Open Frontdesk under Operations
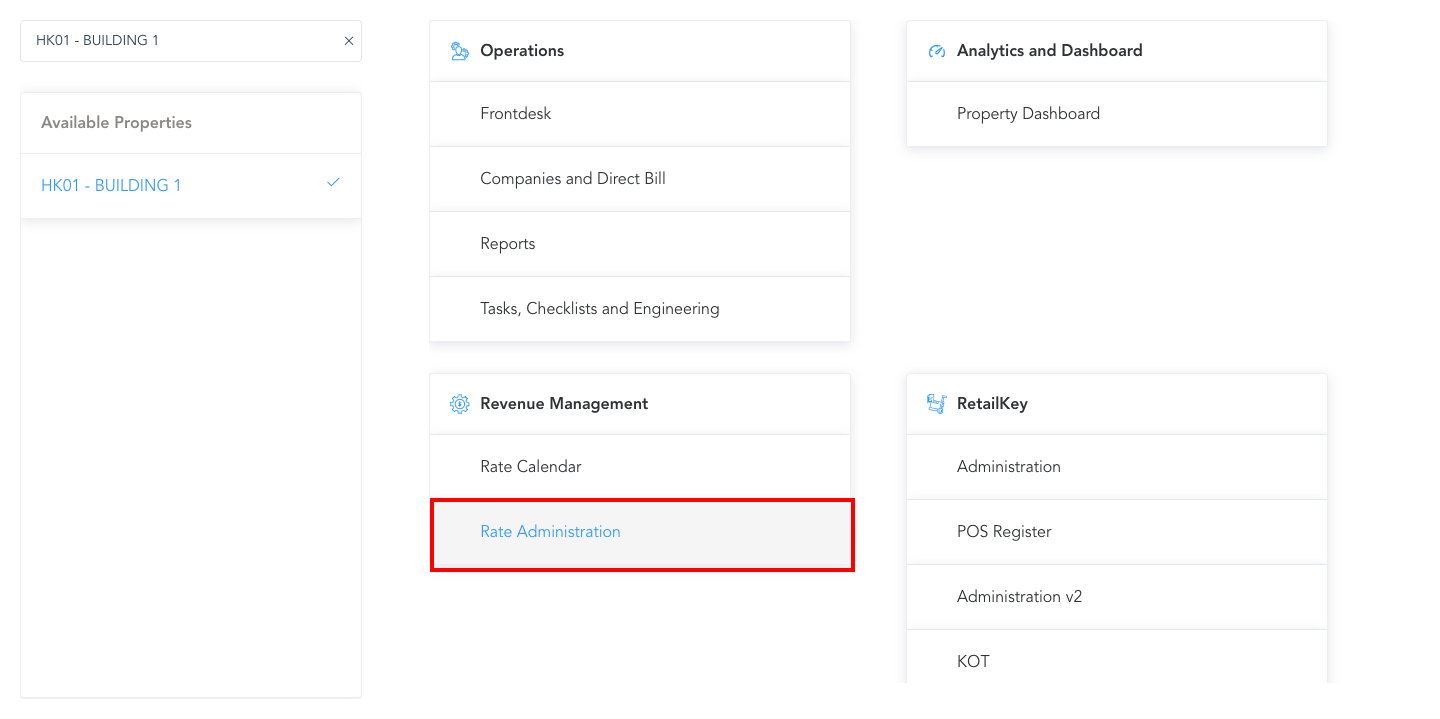Viewport: 1440px width, 719px height. pos(514,113)
